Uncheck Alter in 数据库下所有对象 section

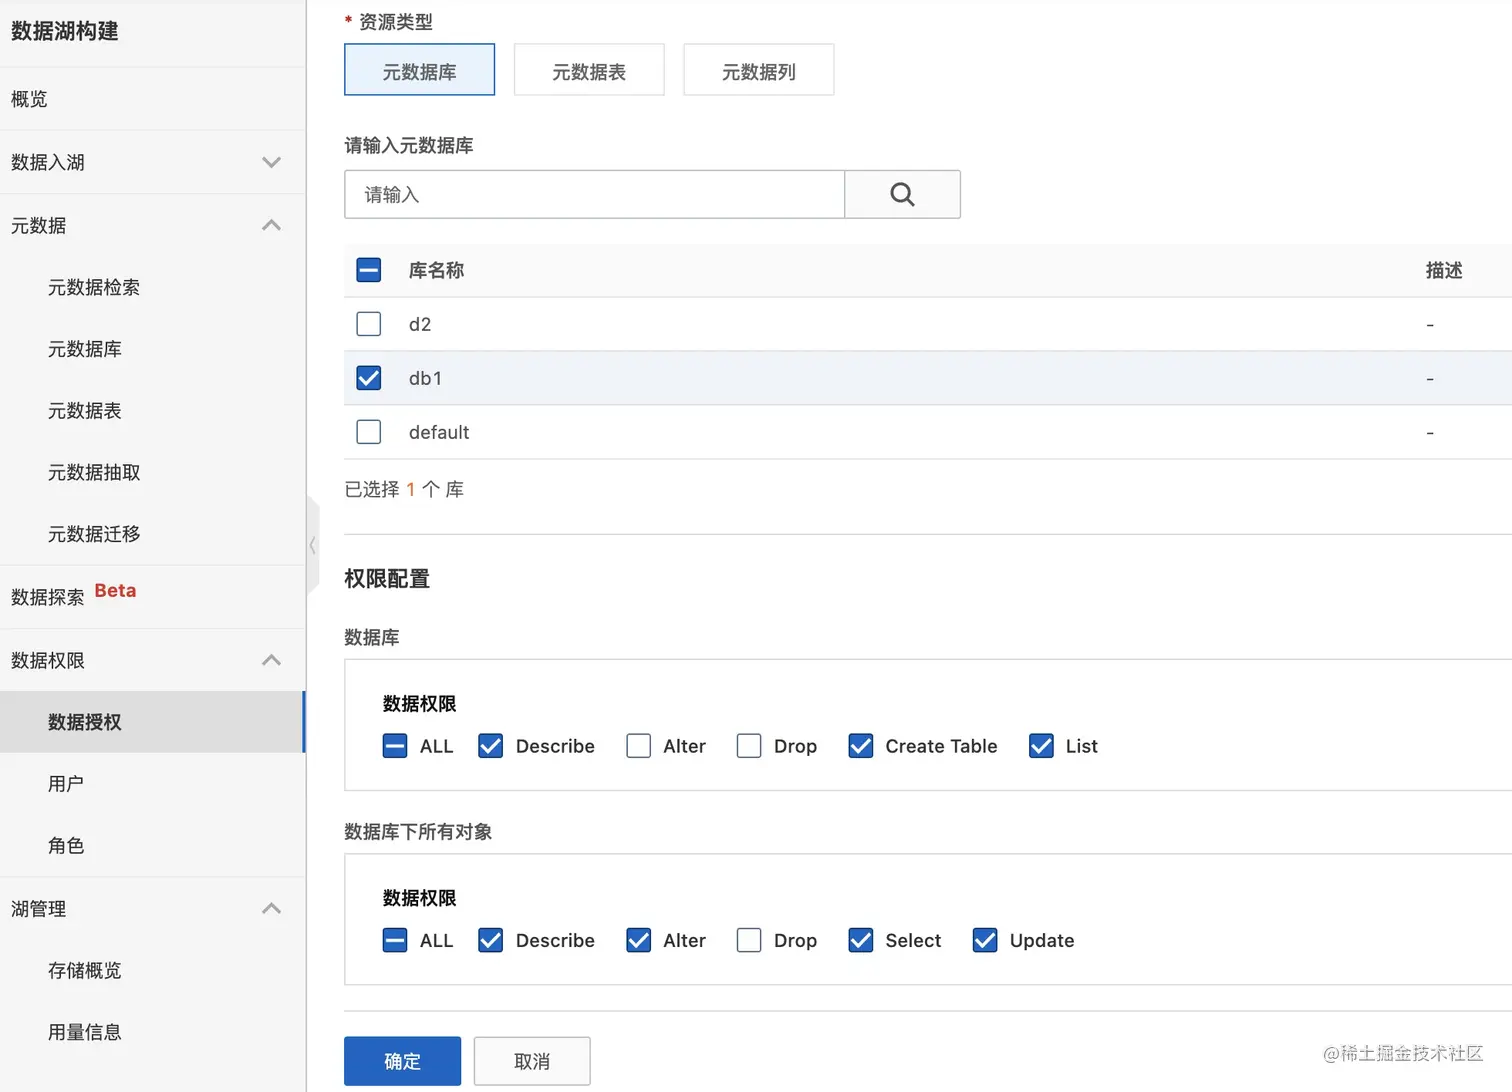click(638, 940)
